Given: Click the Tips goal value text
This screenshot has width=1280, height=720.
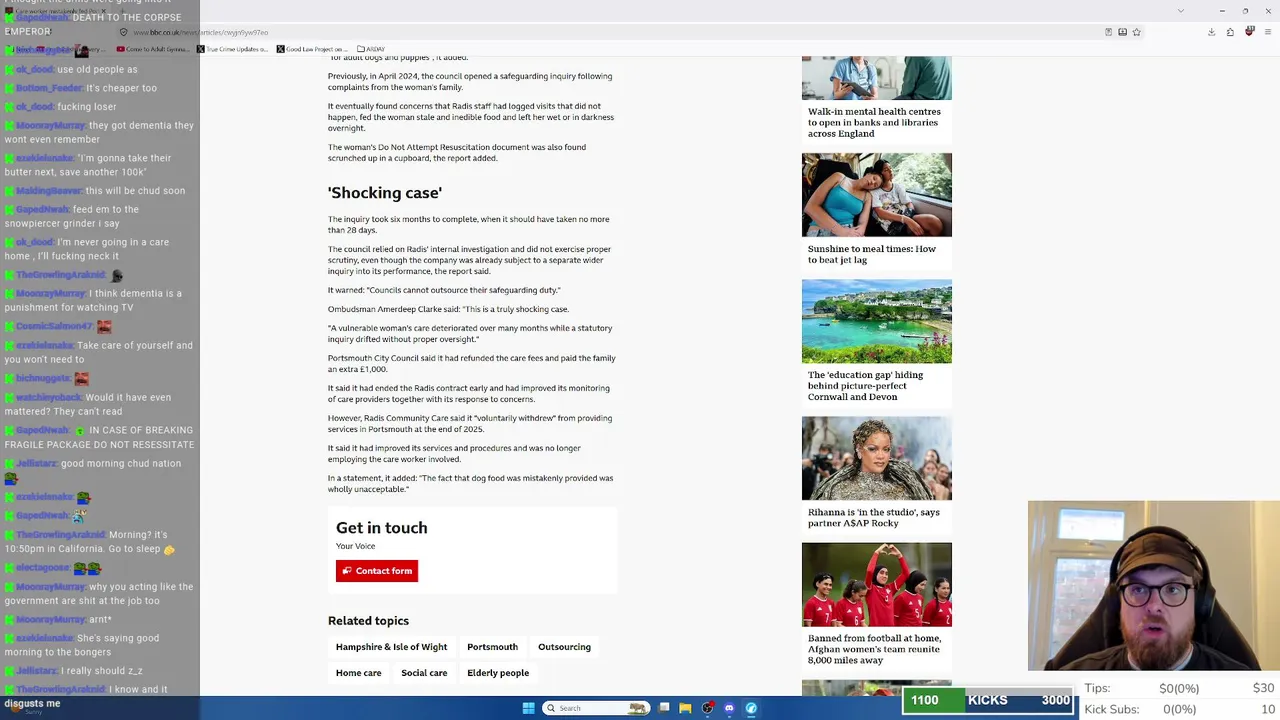Looking at the screenshot, I should pos(1179,688).
